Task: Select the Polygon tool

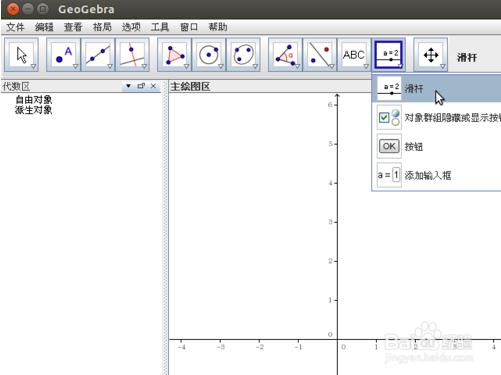Action: (x=174, y=54)
